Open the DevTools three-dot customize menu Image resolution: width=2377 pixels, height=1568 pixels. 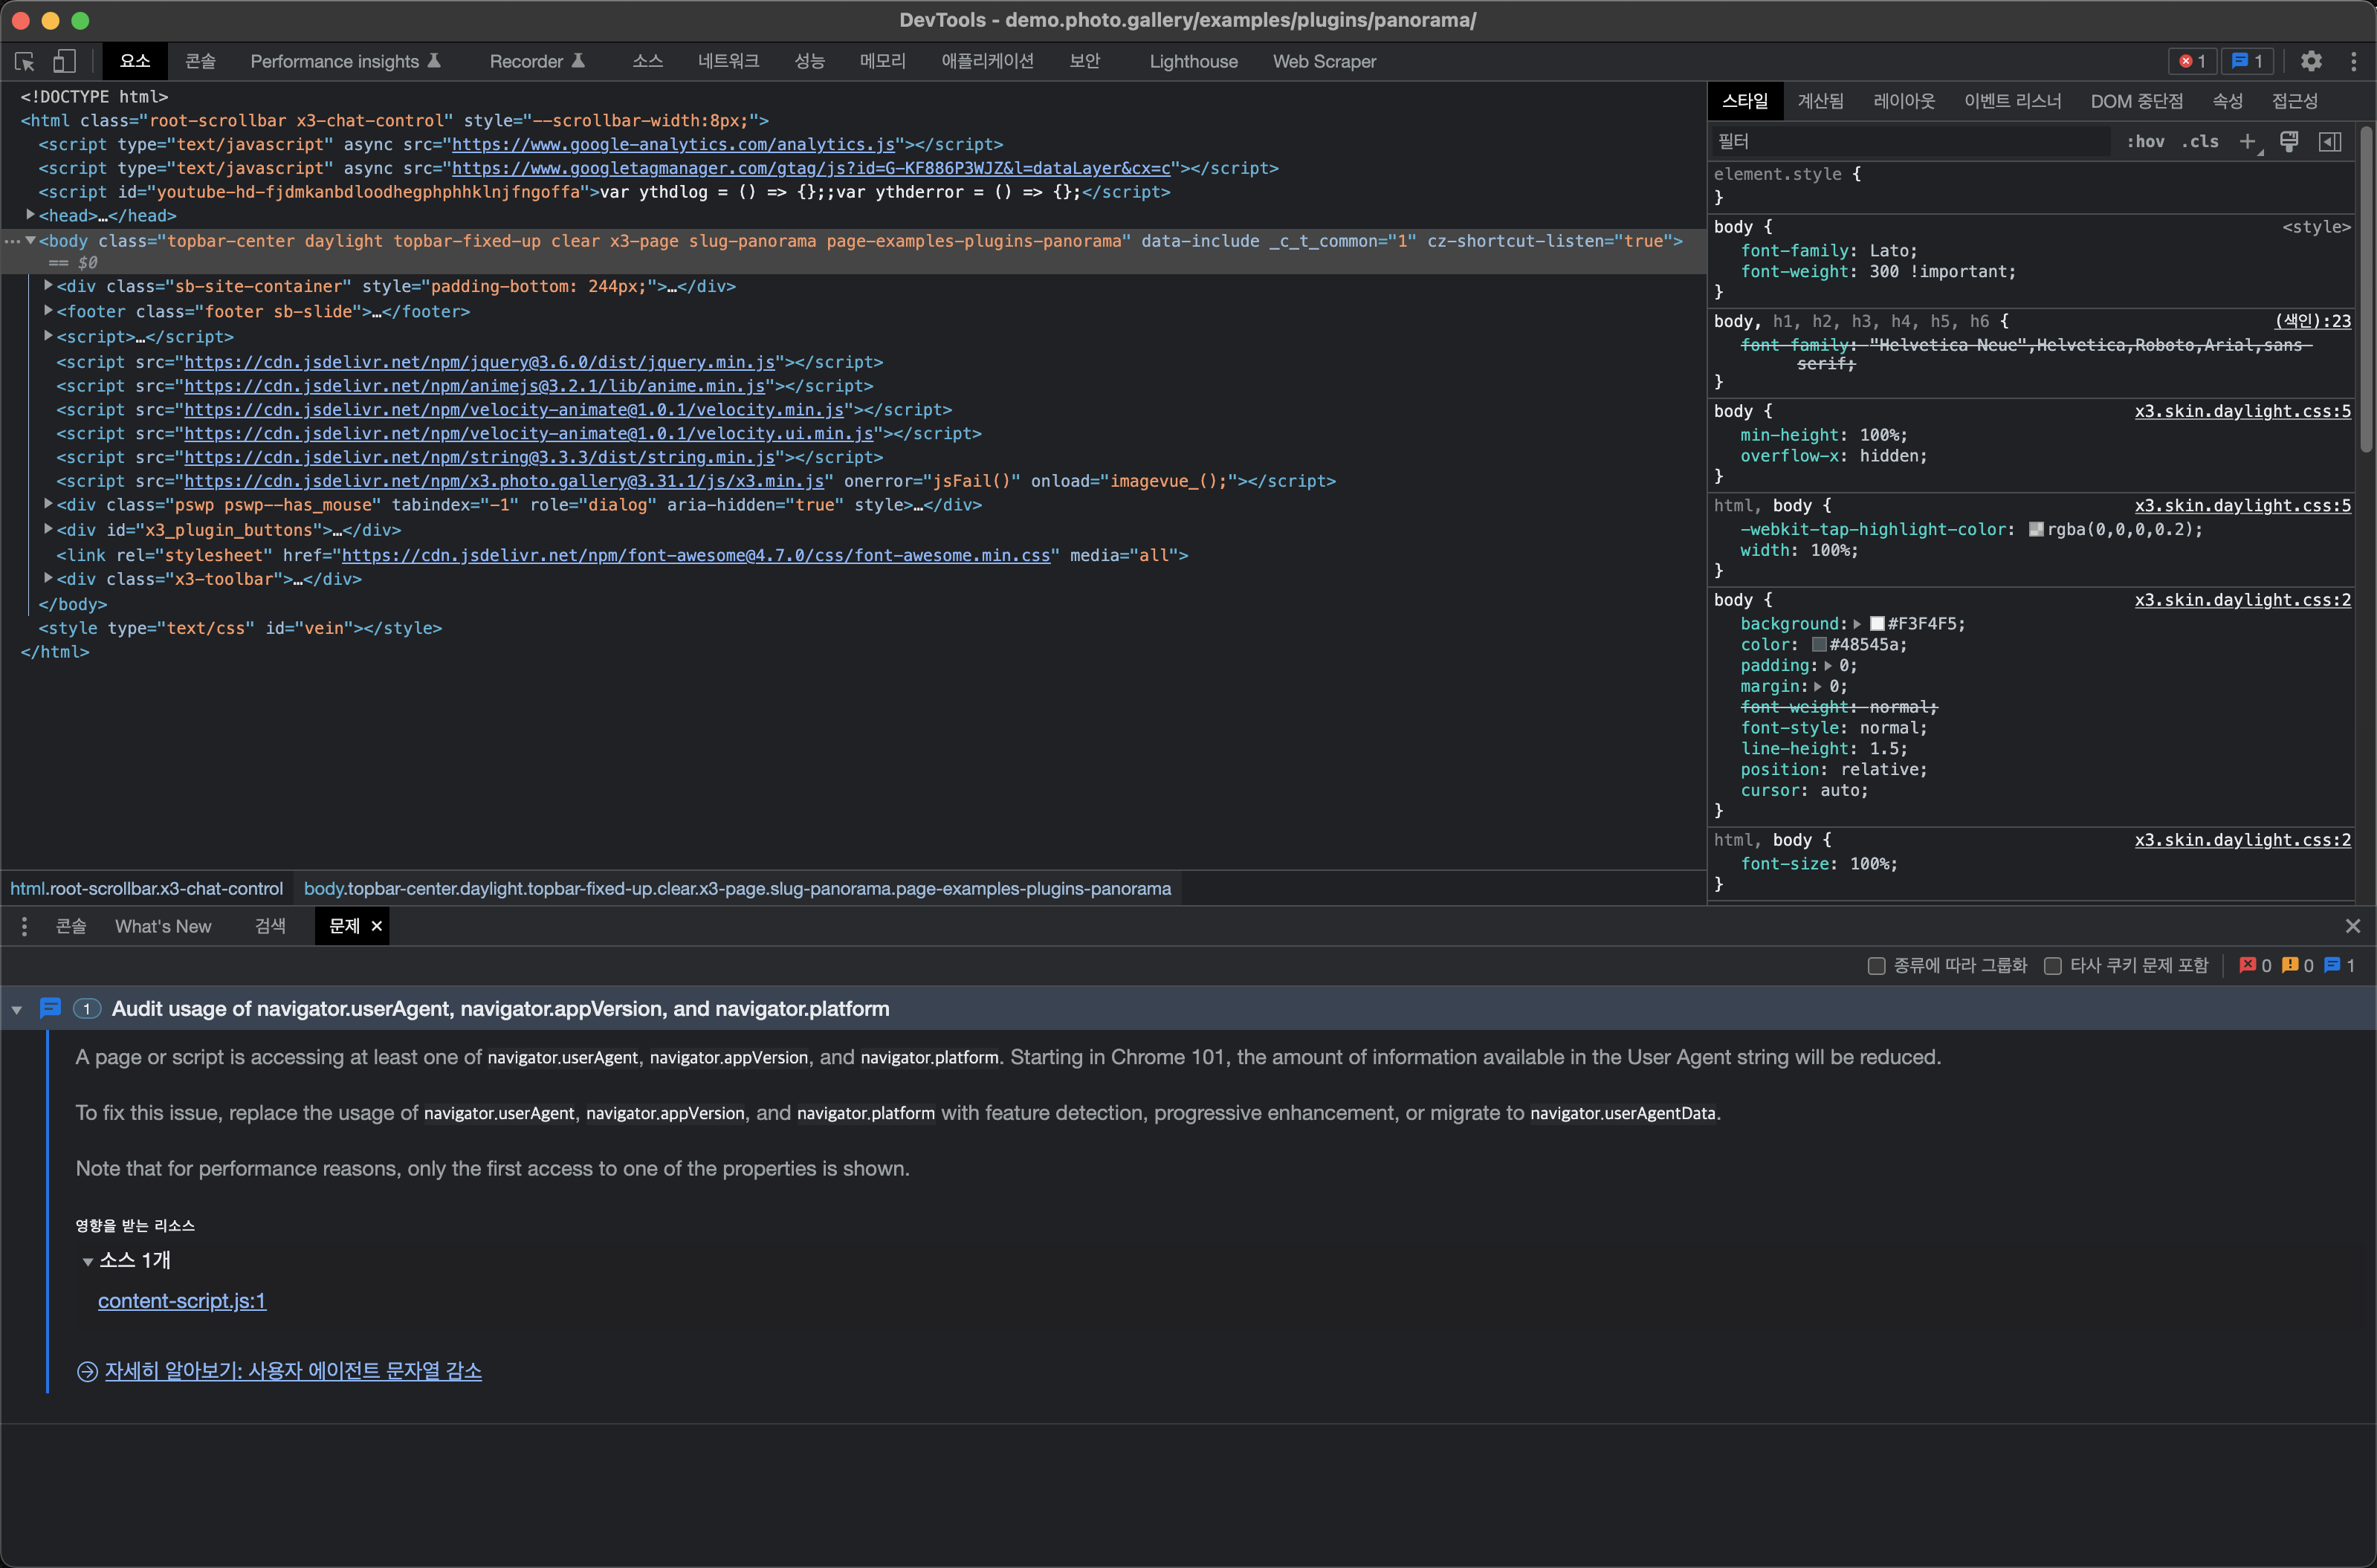[x=2354, y=61]
